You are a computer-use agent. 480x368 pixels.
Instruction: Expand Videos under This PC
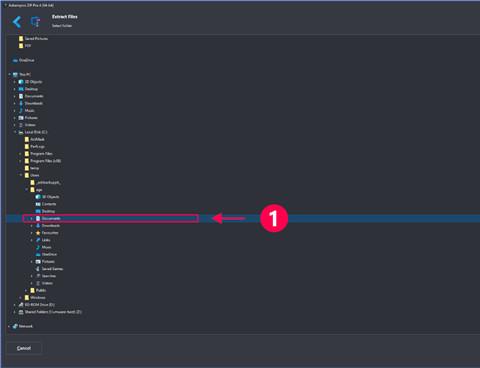[15, 125]
